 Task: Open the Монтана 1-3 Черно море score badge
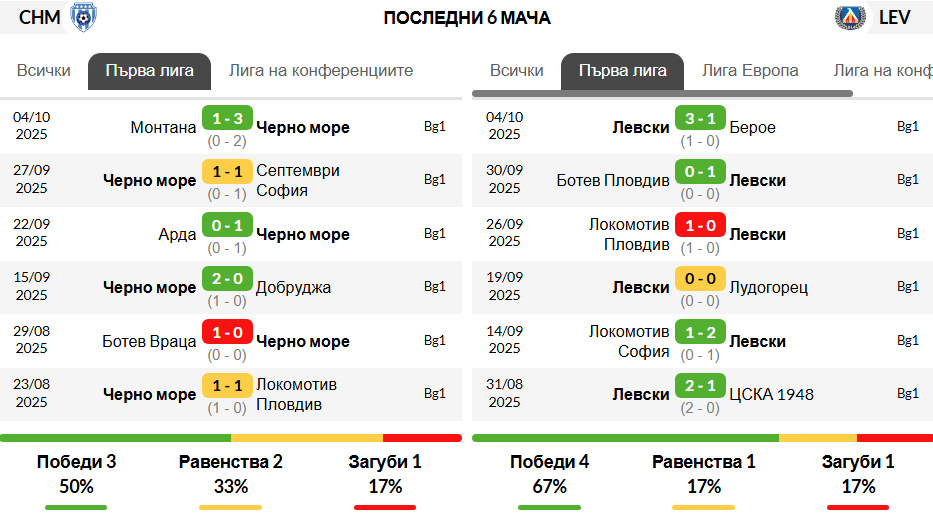227,118
